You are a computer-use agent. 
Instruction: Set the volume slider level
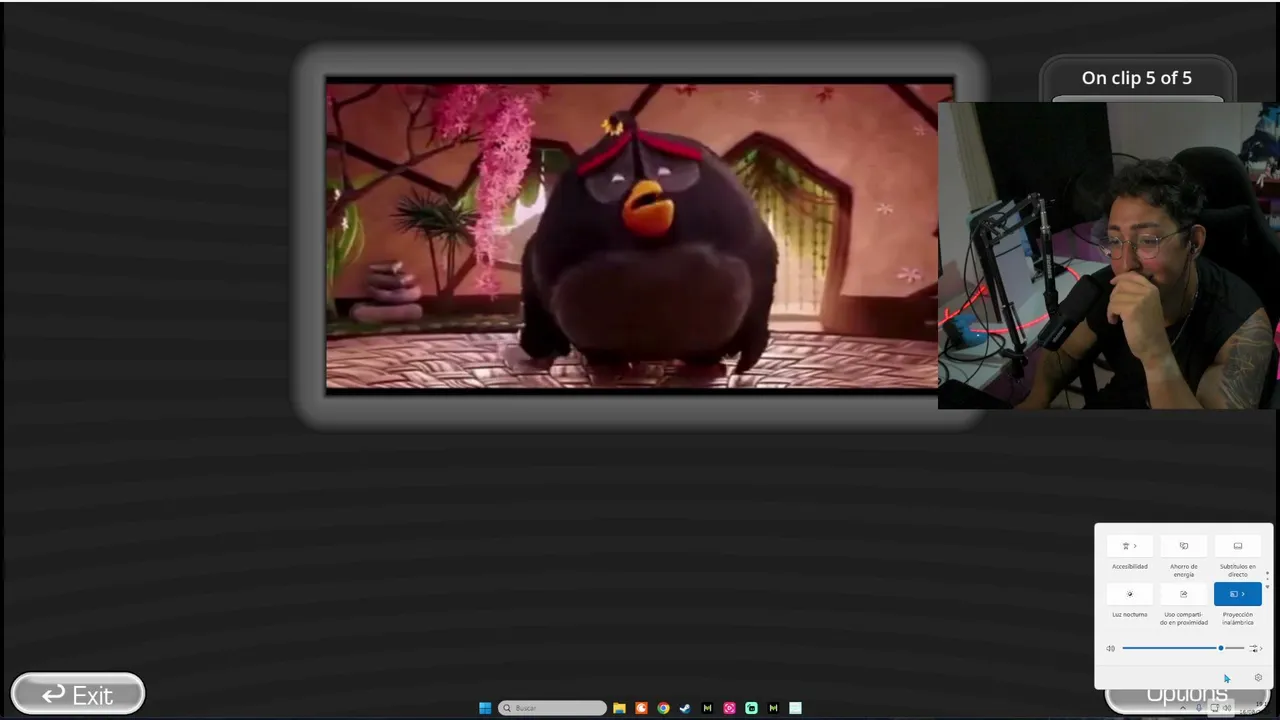coord(1183,648)
